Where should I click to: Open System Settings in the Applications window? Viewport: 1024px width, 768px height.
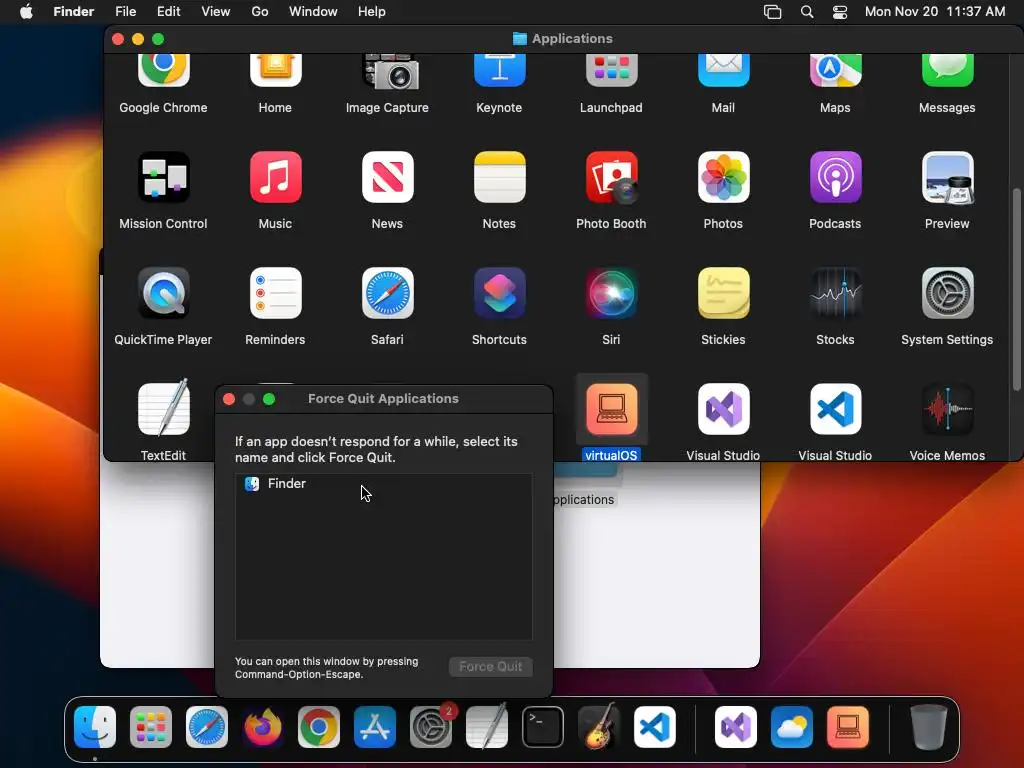coord(948,293)
